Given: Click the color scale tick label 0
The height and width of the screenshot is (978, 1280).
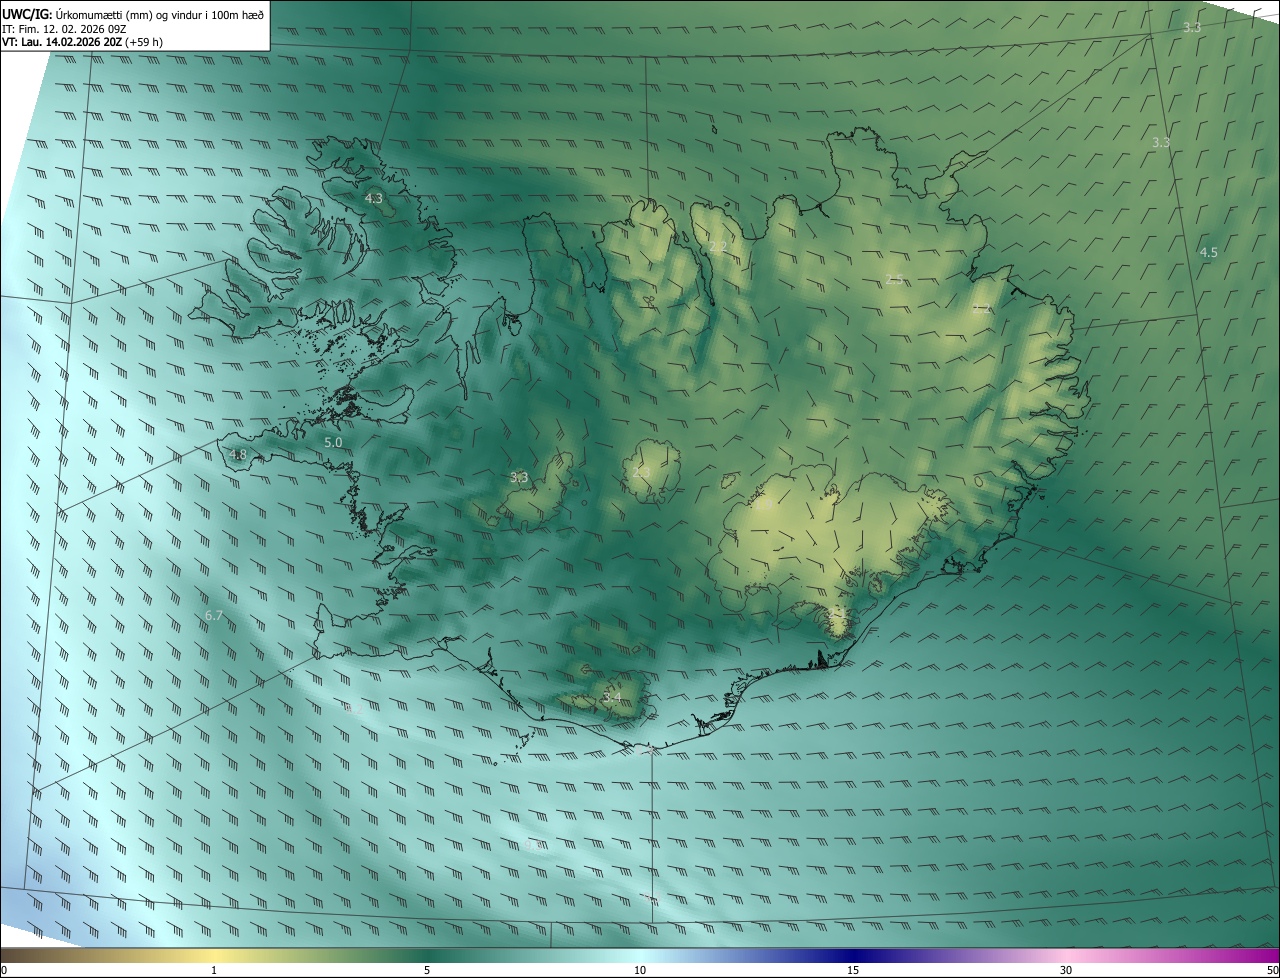Looking at the screenshot, I should click(x=4, y=970).
